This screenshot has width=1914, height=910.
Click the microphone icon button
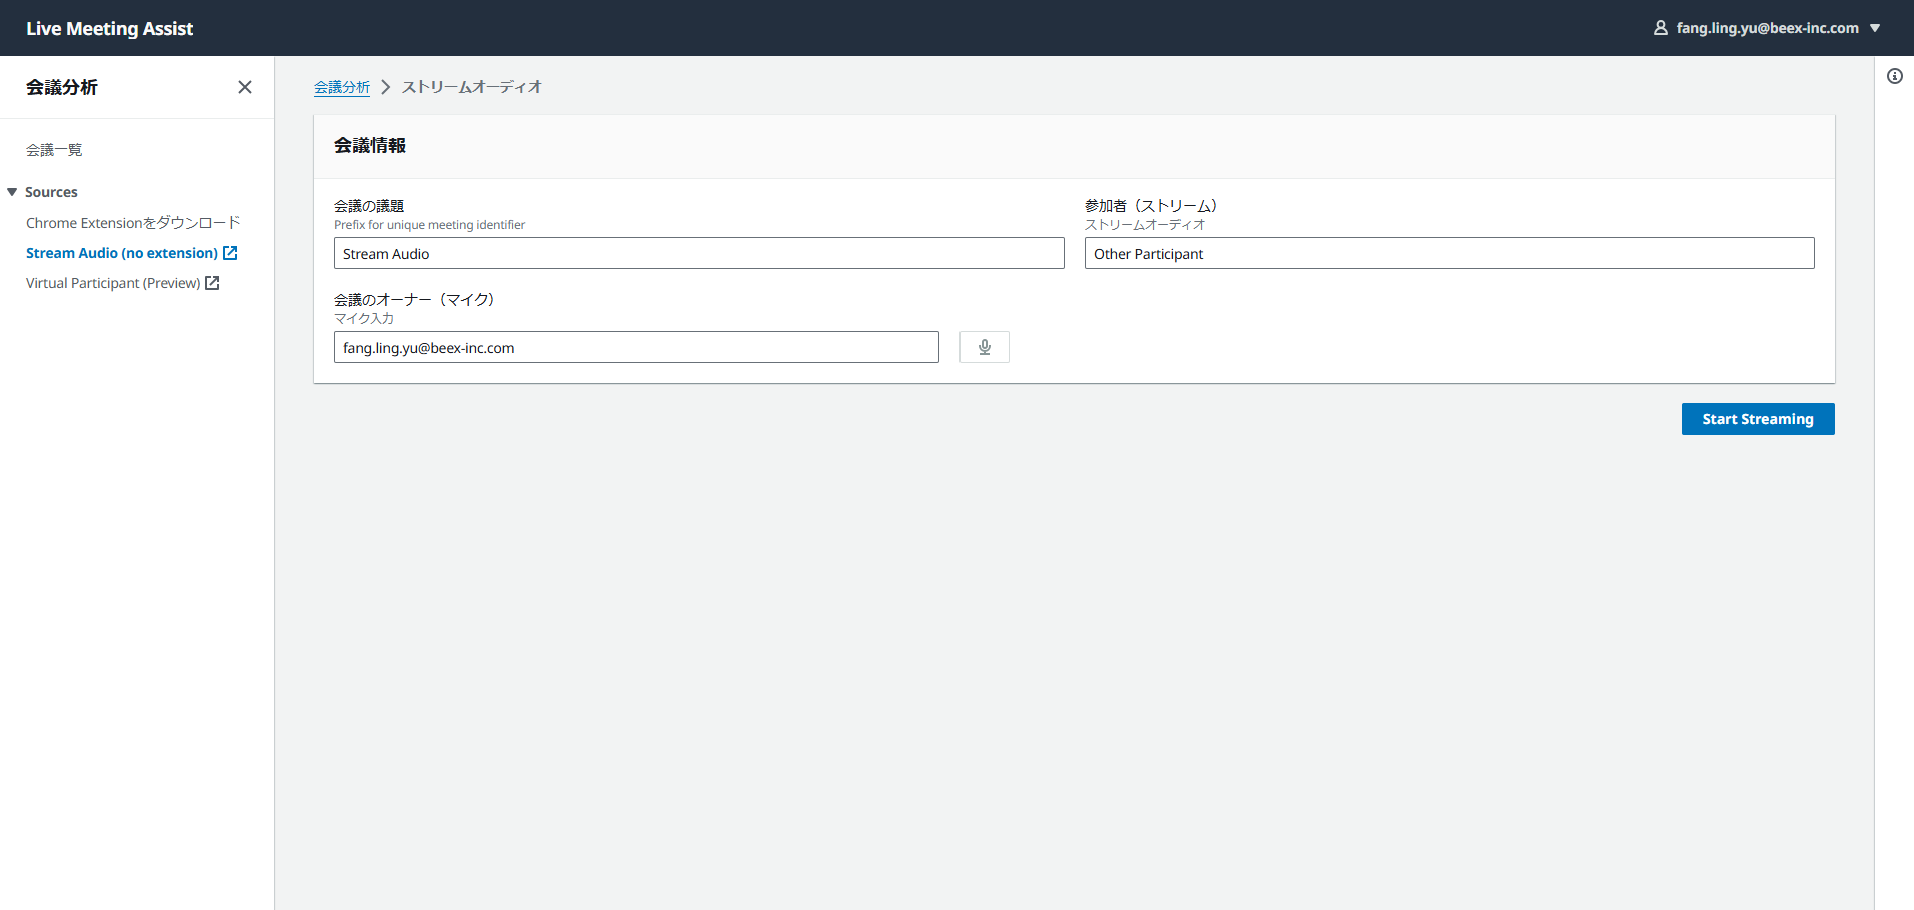(984, 347)
